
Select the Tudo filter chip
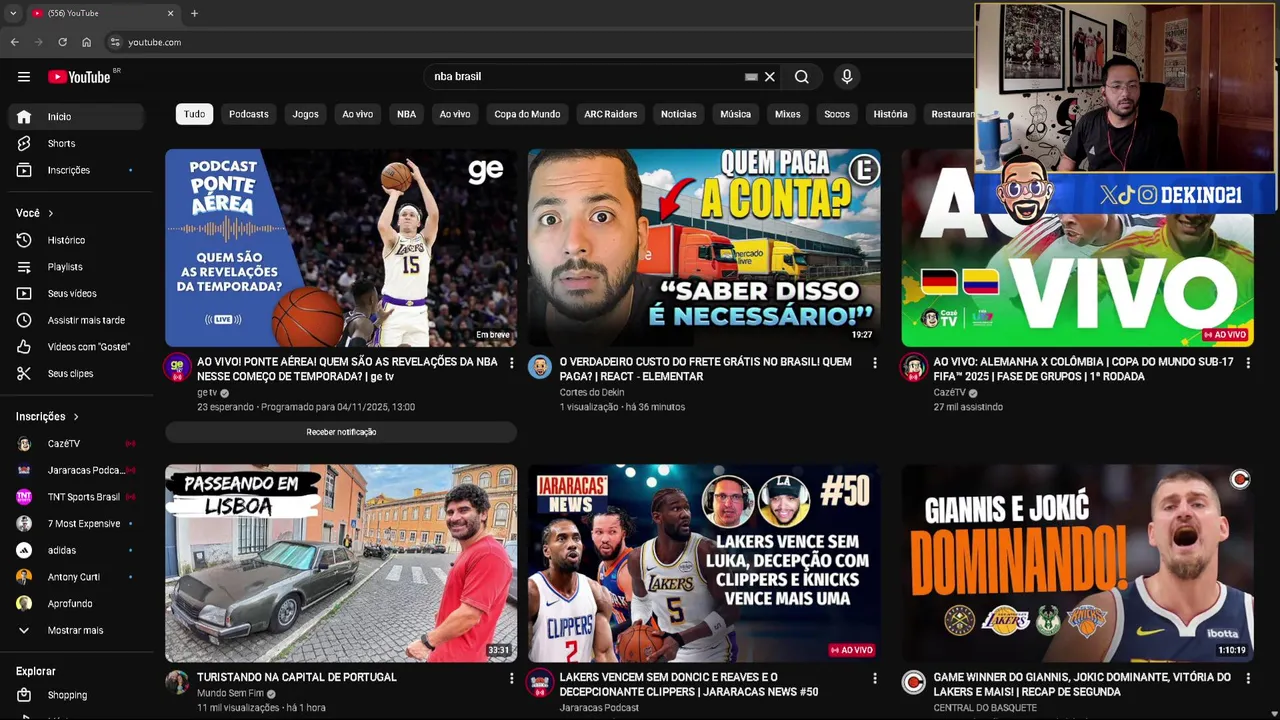pos(194,114)
